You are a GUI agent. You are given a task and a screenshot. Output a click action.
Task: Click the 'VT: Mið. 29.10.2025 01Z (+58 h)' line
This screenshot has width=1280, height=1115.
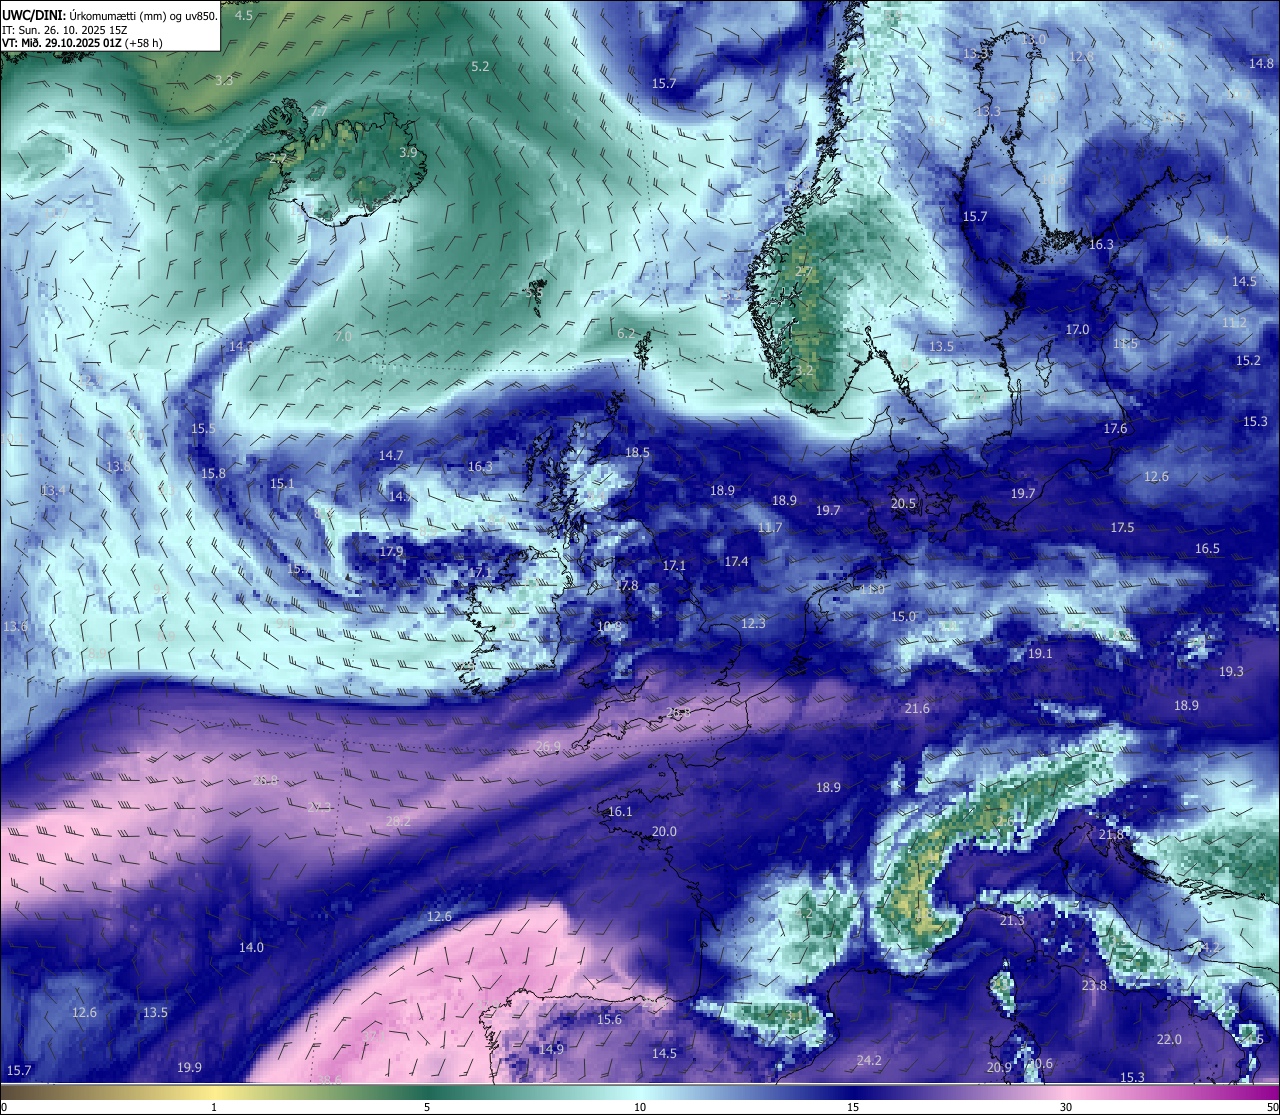[x=83, y=43]
